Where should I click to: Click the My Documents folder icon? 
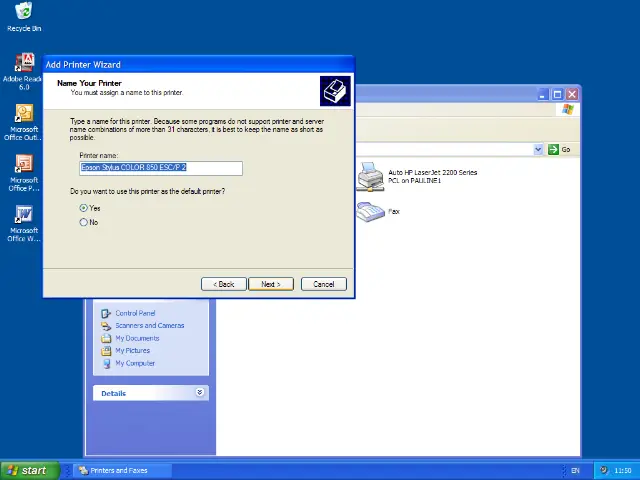coord(106,338)
